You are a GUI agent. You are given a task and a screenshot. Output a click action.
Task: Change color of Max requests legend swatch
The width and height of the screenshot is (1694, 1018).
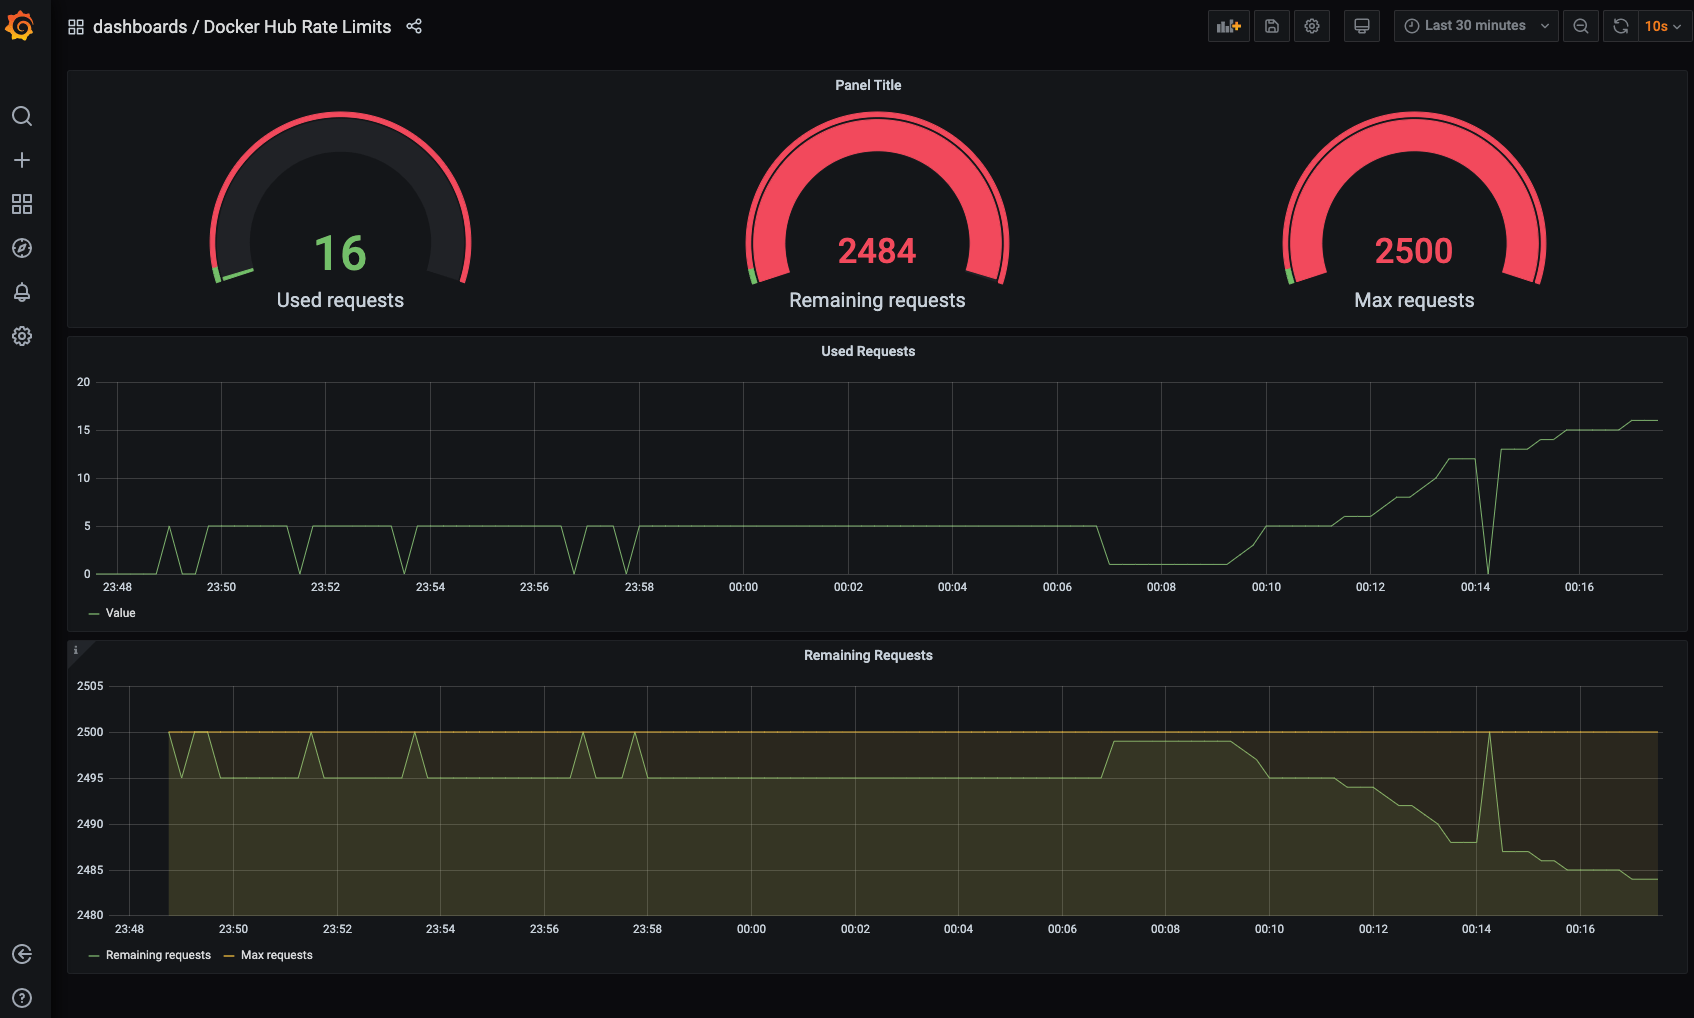(x=229, y=956)
